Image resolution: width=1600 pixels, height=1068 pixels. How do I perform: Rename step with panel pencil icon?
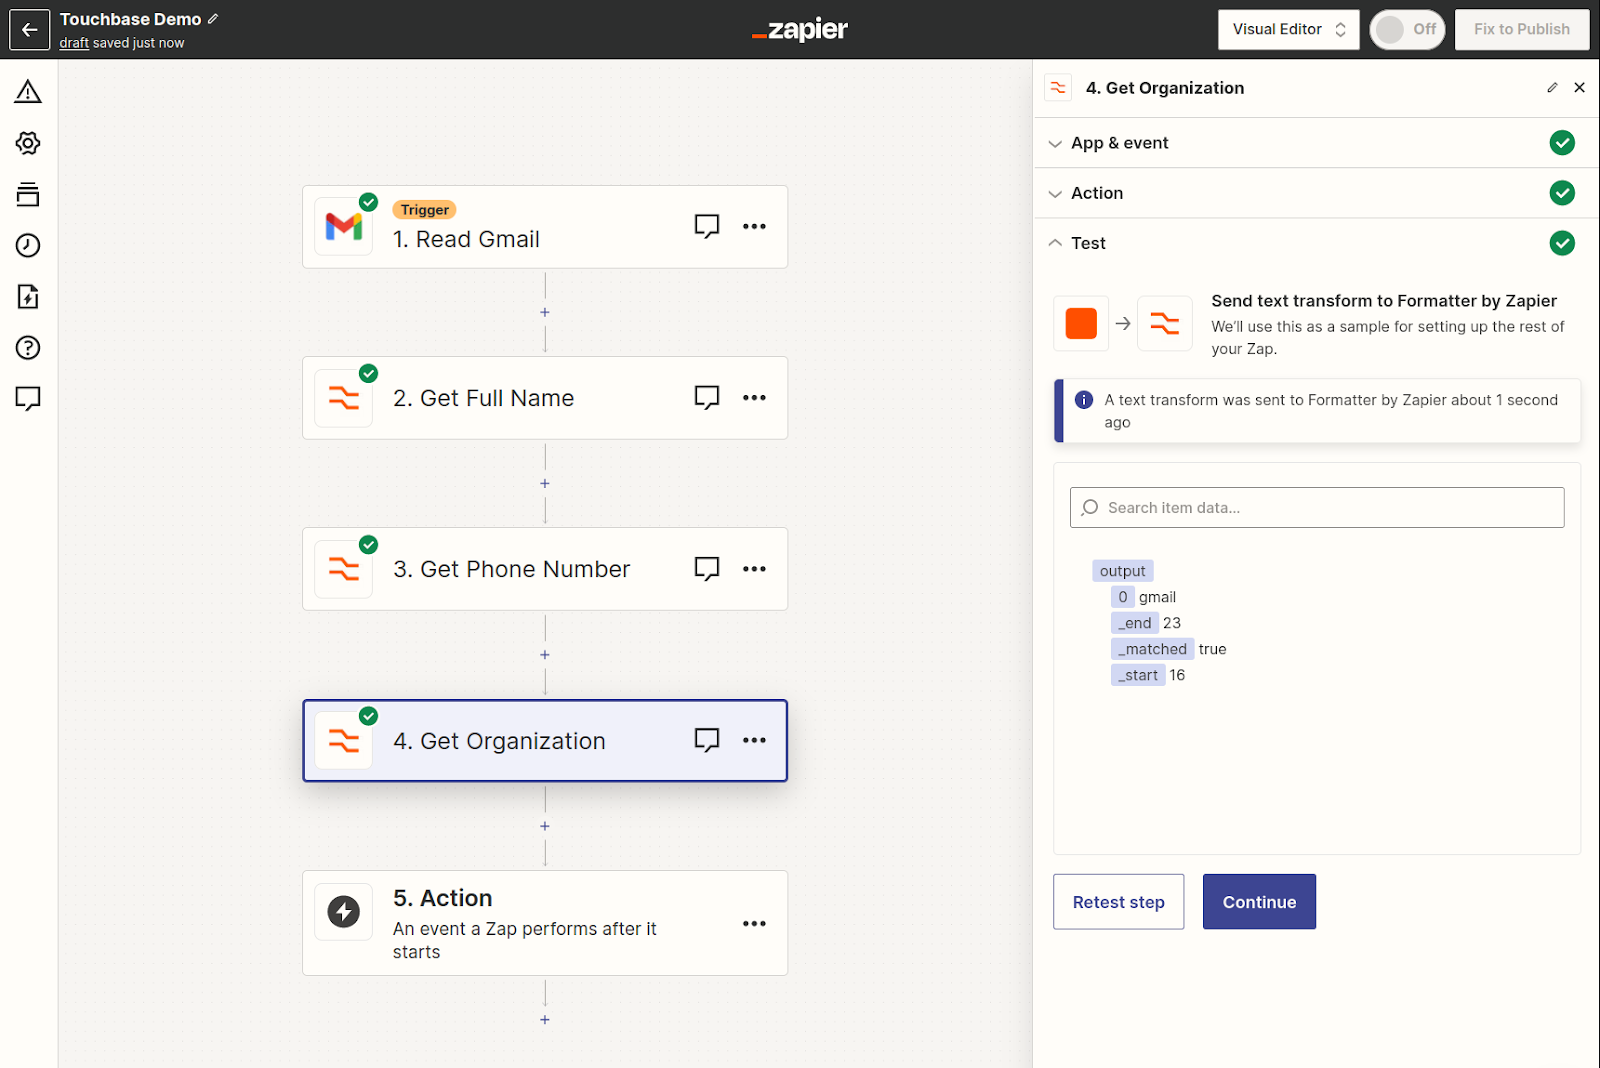(x=1552, y=88)
